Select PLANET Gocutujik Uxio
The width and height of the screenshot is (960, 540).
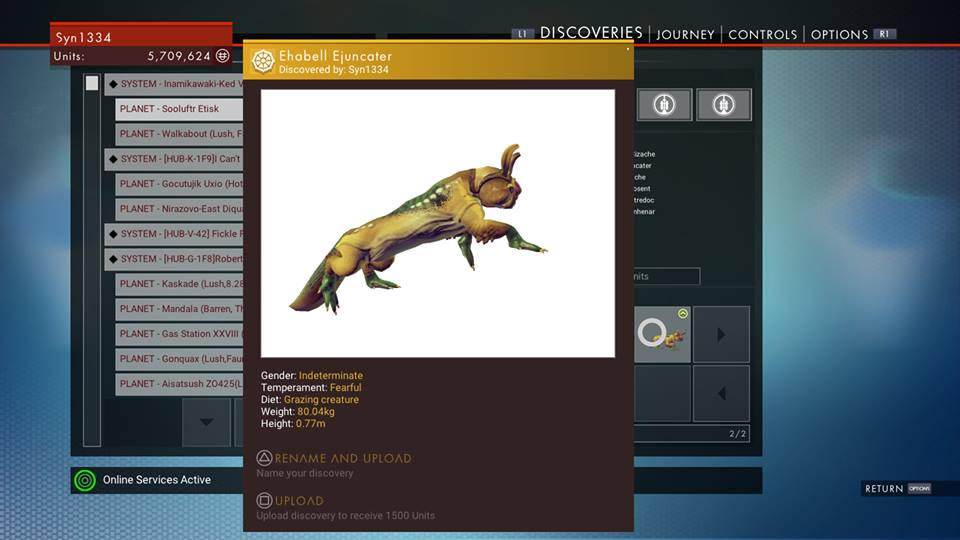(179, 184)
